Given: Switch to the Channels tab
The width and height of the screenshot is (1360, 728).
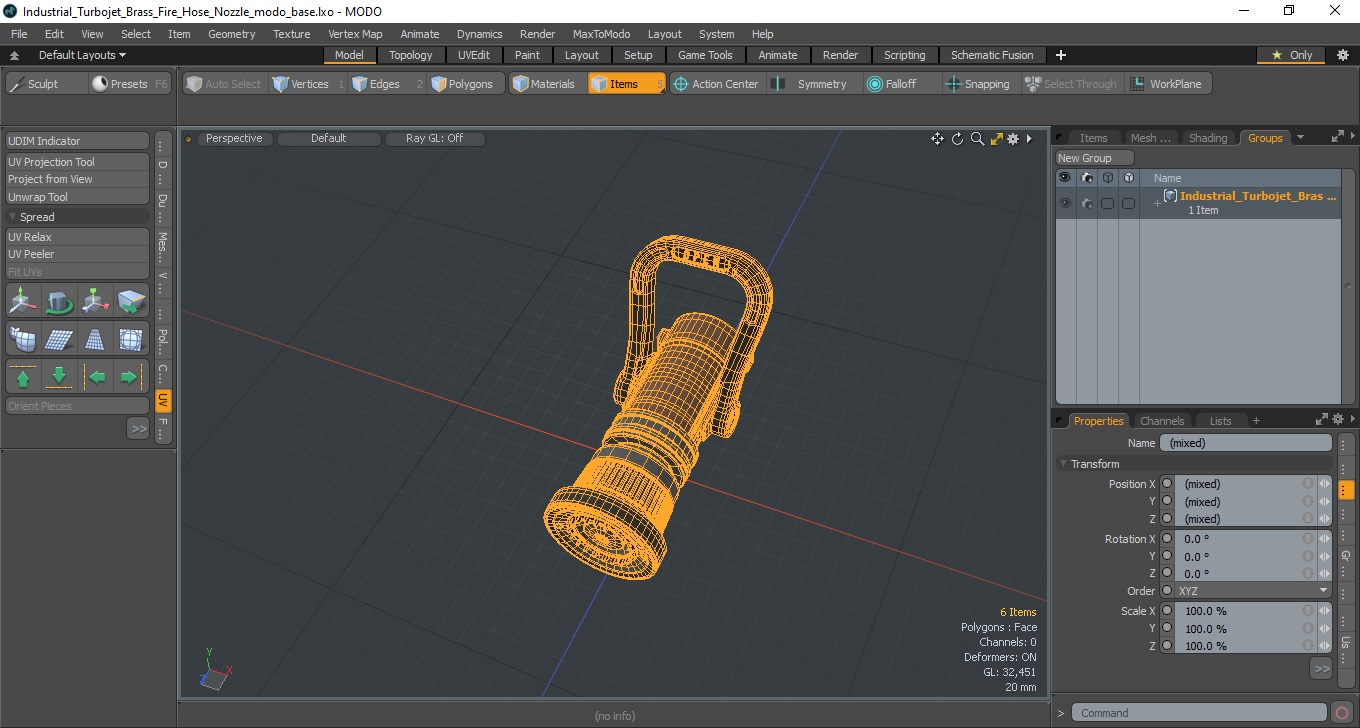Looking at the screenshot, I should (x=1162, y=421).
